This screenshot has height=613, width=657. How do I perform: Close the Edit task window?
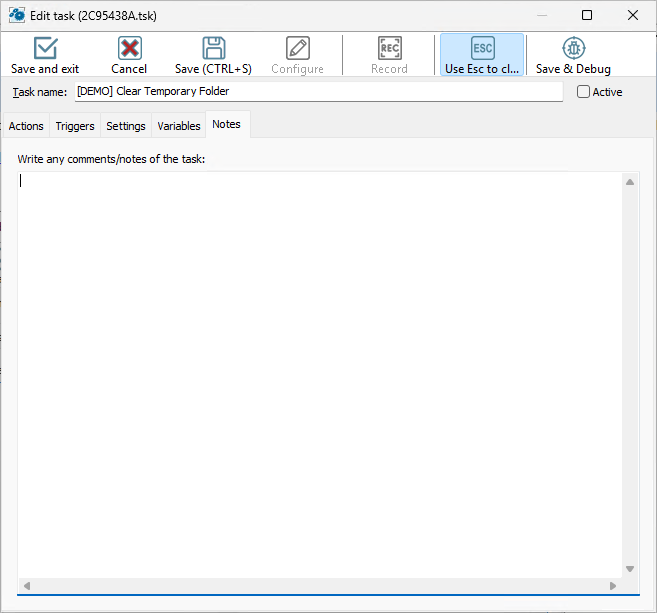click(633, 15)
